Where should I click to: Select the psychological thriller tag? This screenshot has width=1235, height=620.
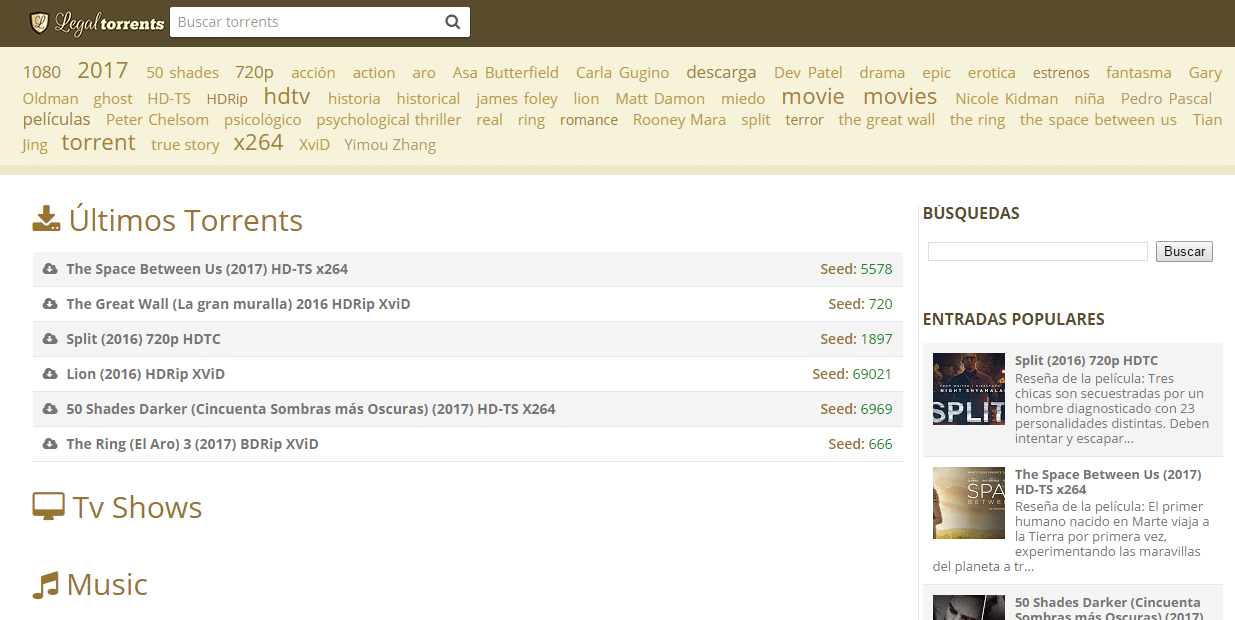[x=389, y=120]
